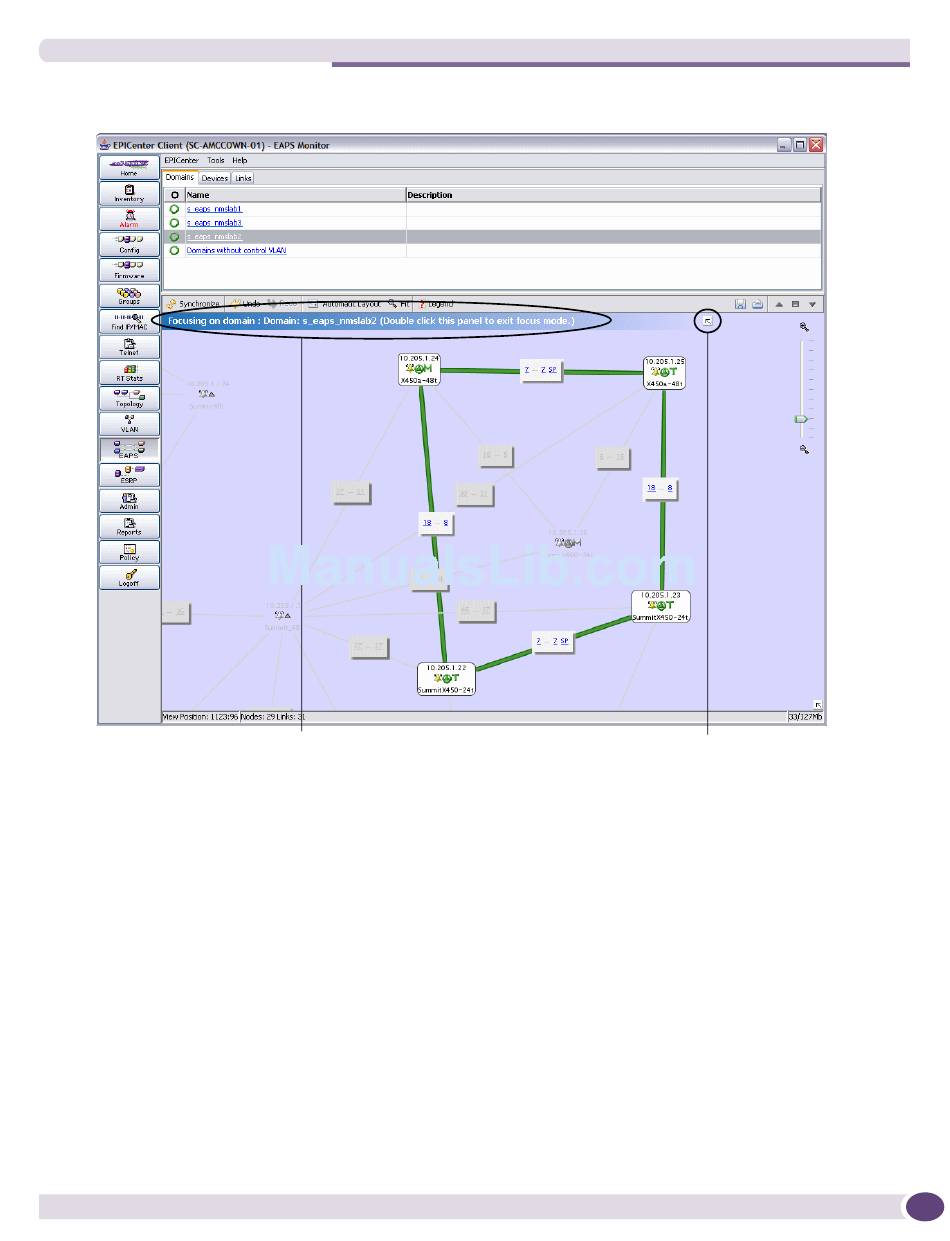Click Fit to fit map in view
950x1241 pixels.
(x=399, y=304)
